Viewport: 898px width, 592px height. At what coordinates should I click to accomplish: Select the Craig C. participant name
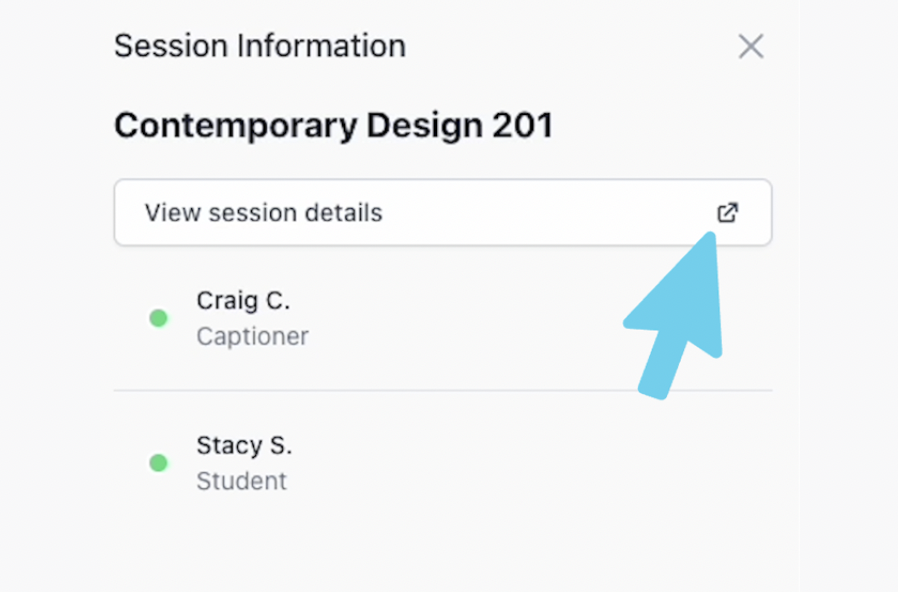click(243, 301)
